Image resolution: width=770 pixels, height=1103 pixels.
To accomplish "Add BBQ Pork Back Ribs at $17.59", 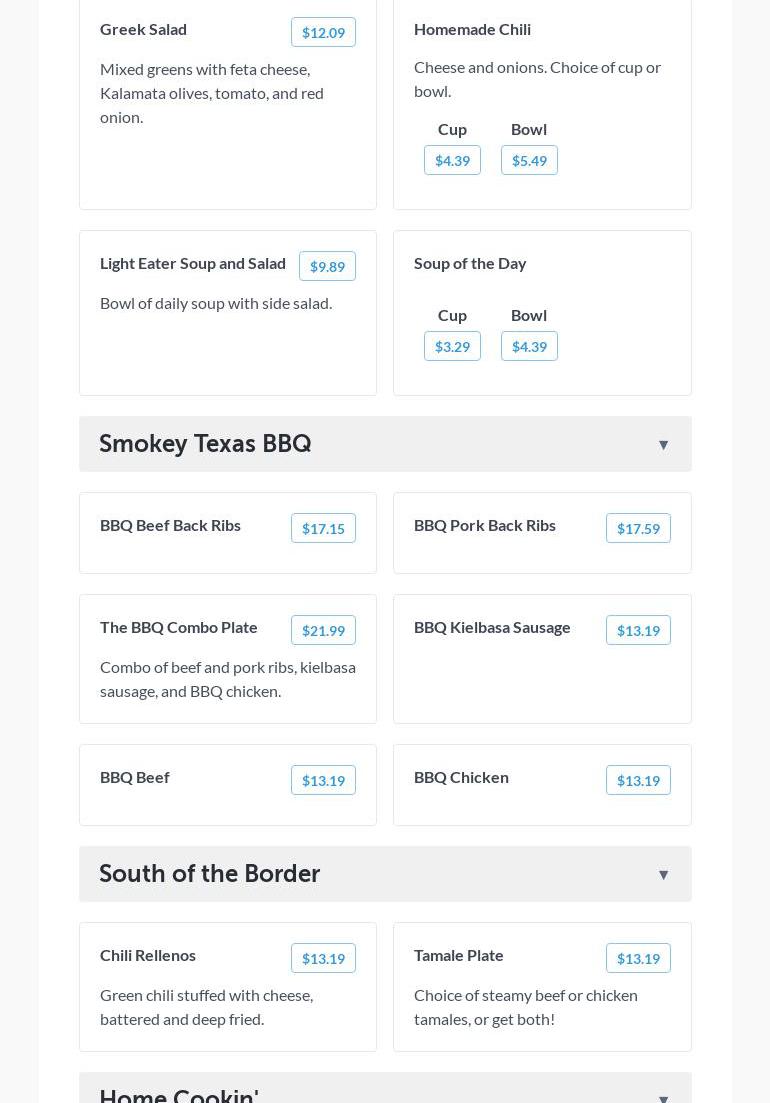I will [638, 529].
